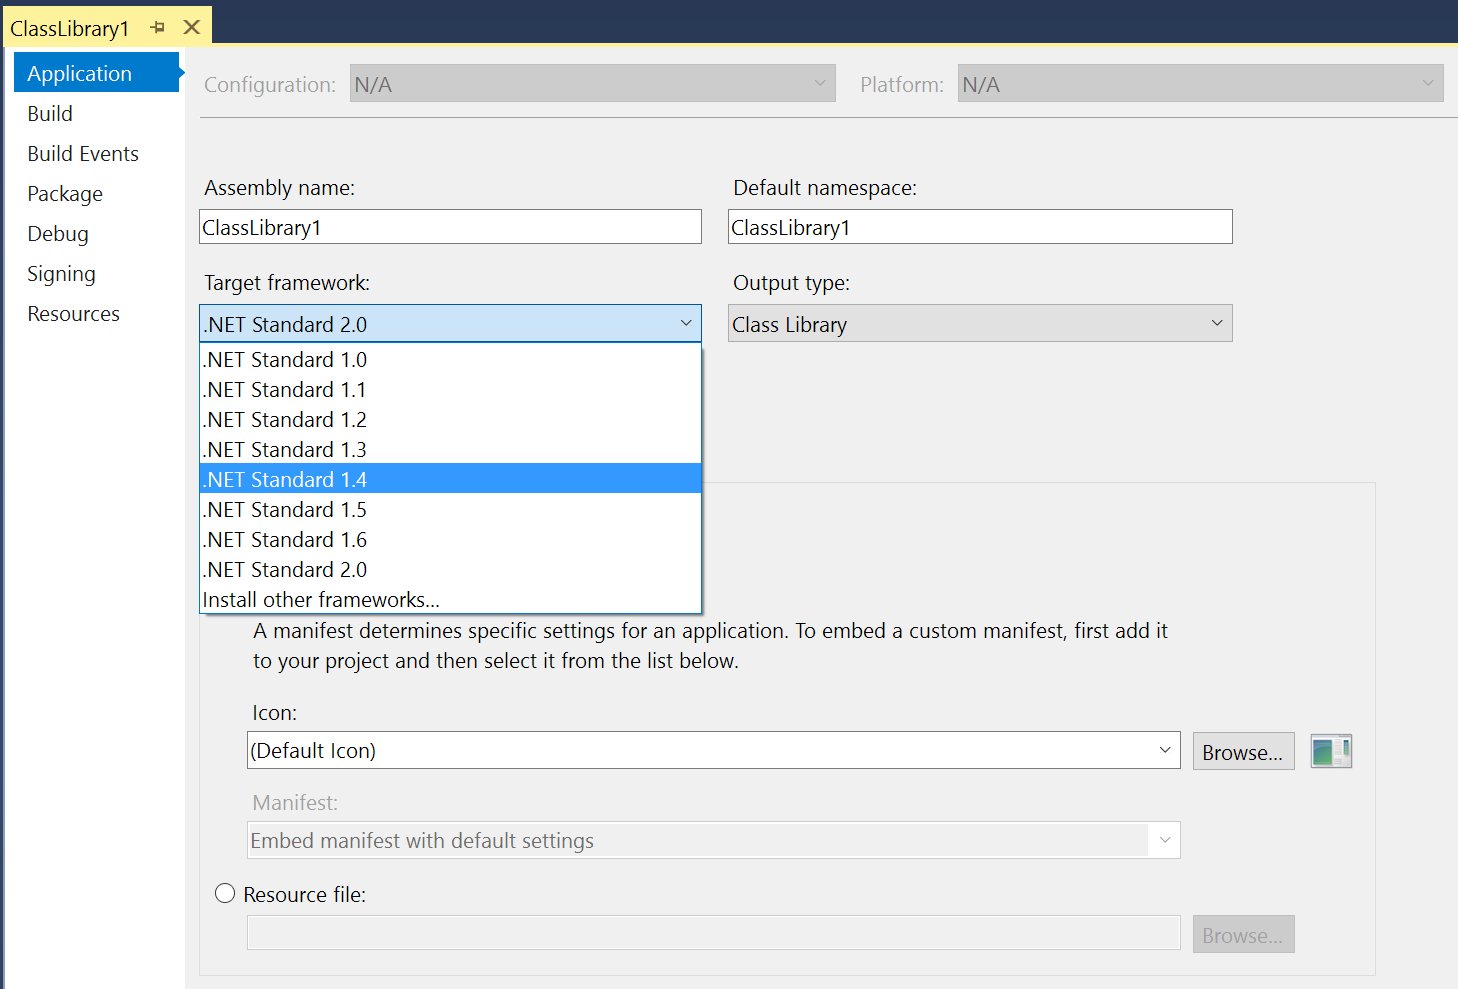Viewport: 1458px width, 989px height.
Task: Choose .NET Standard 1.5 from the list
Action: [x=450, y=509]
